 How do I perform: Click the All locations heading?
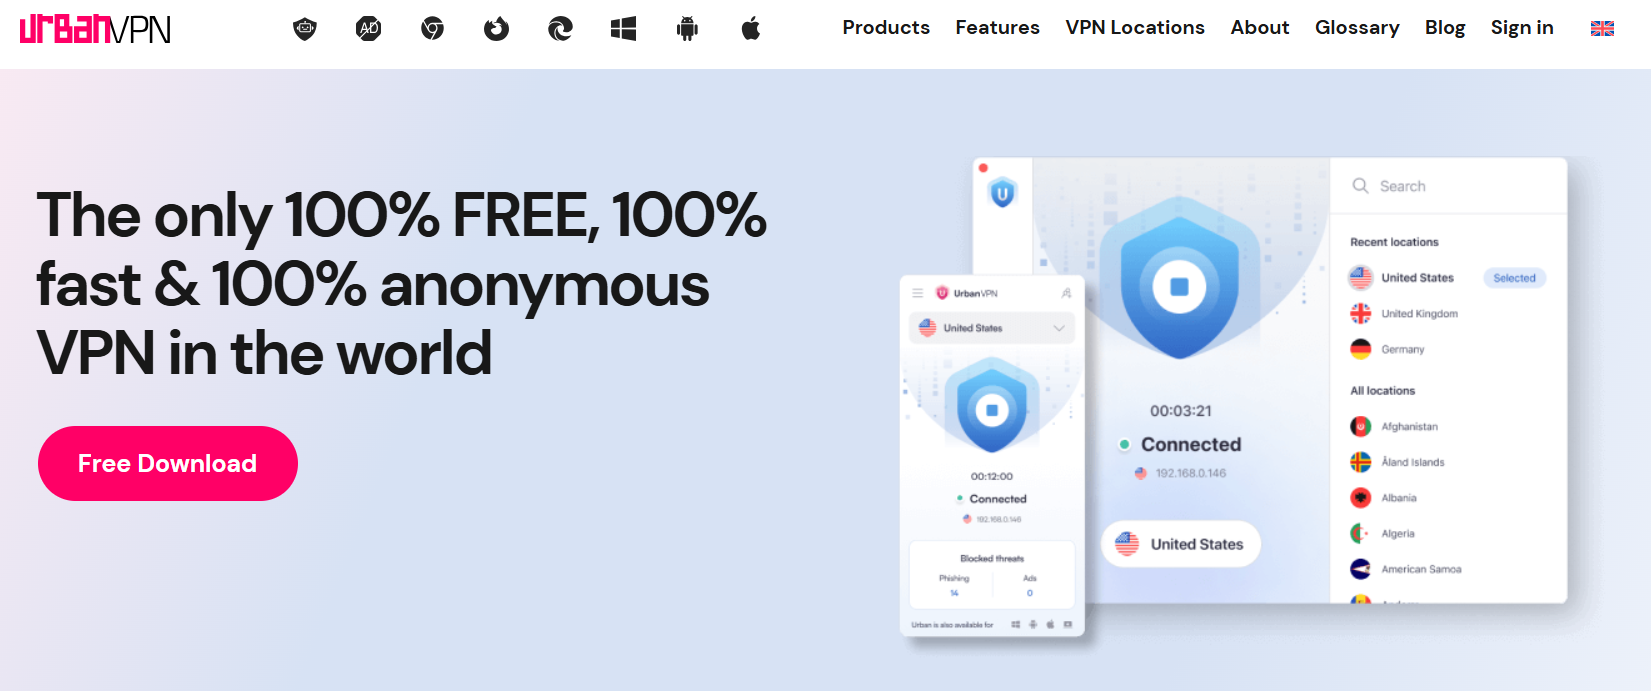1382,391
